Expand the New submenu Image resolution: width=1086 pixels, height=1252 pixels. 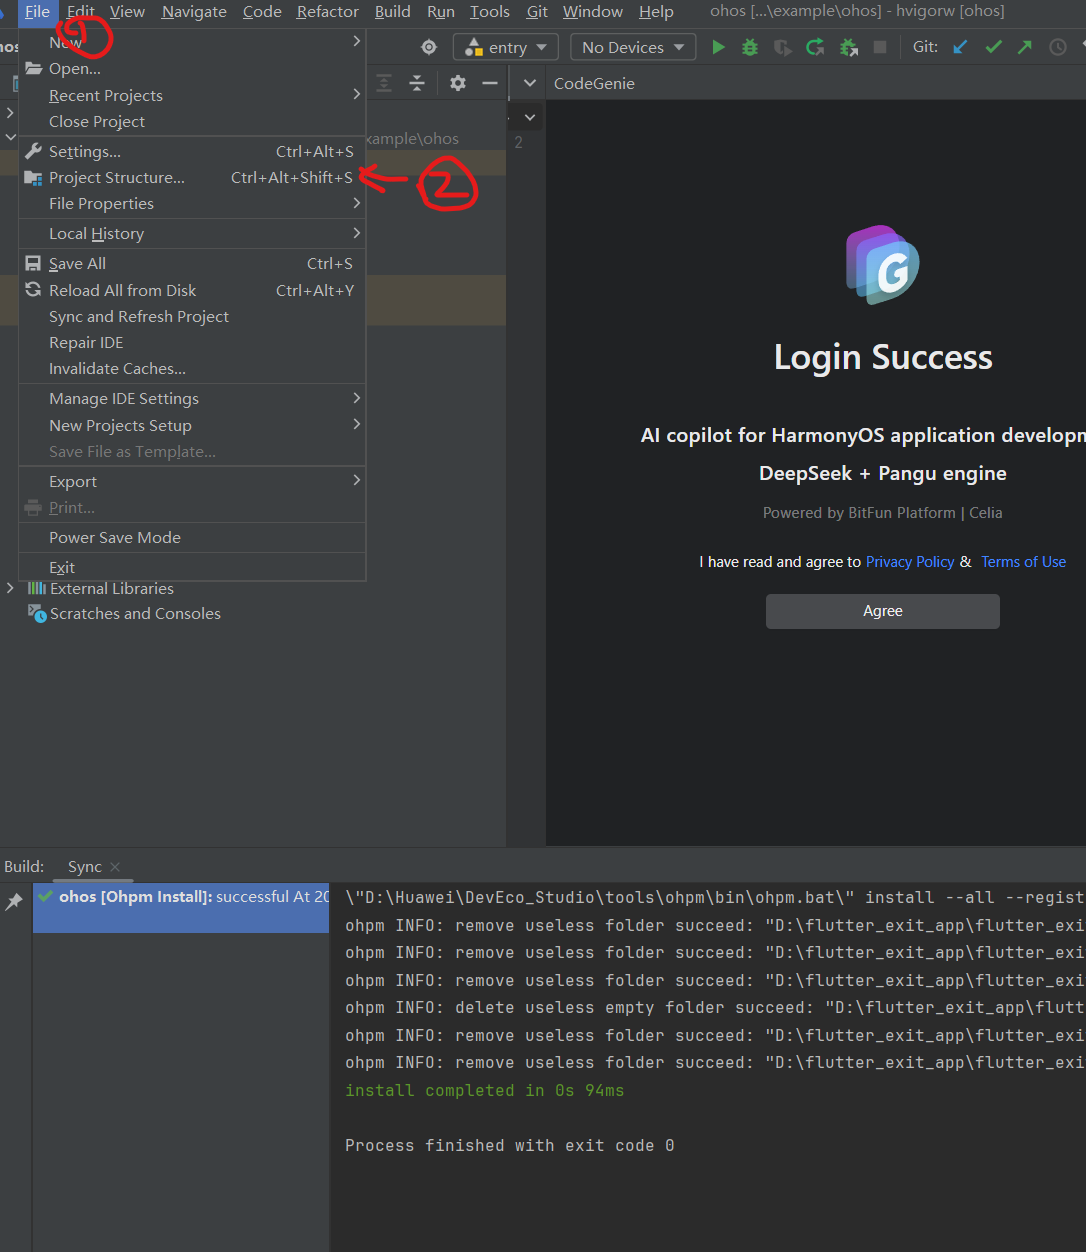click(357, 41)
